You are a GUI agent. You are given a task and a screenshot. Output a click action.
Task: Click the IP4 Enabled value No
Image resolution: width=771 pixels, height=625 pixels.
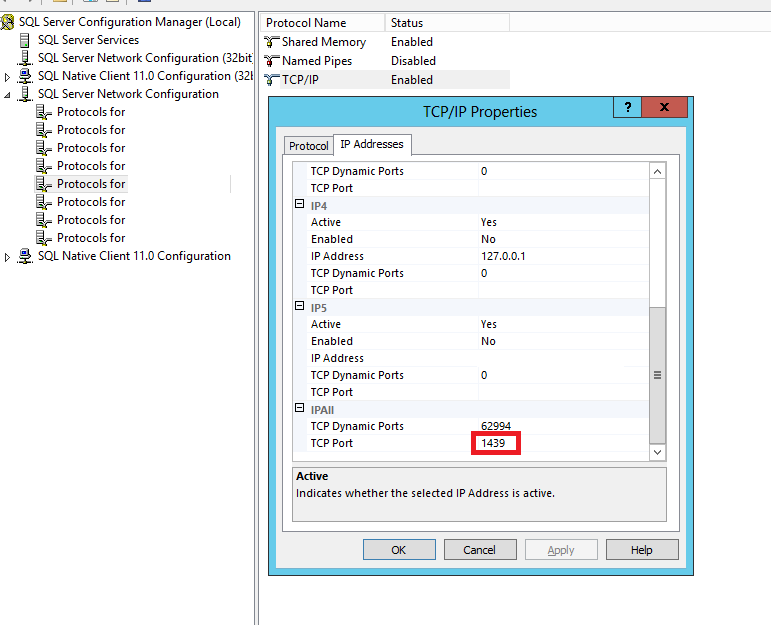click(488, 239)
